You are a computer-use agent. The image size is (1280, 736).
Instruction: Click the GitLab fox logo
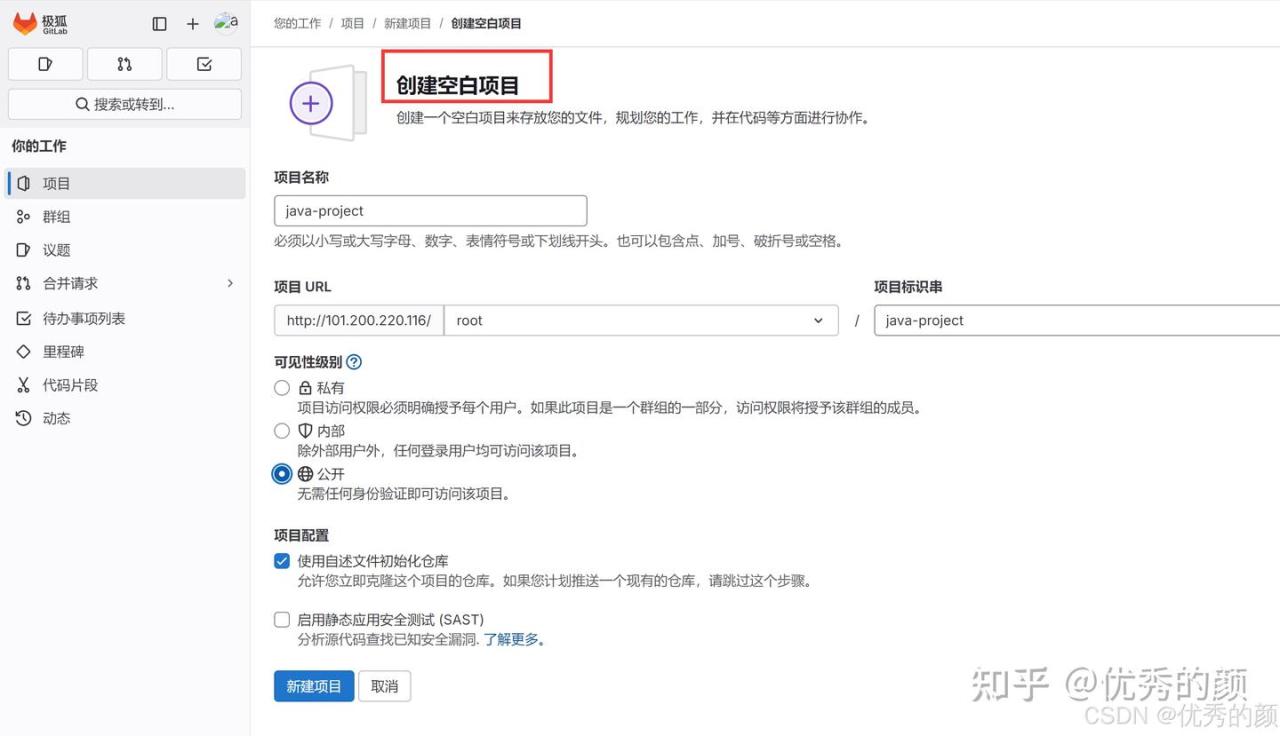point(25,24)
